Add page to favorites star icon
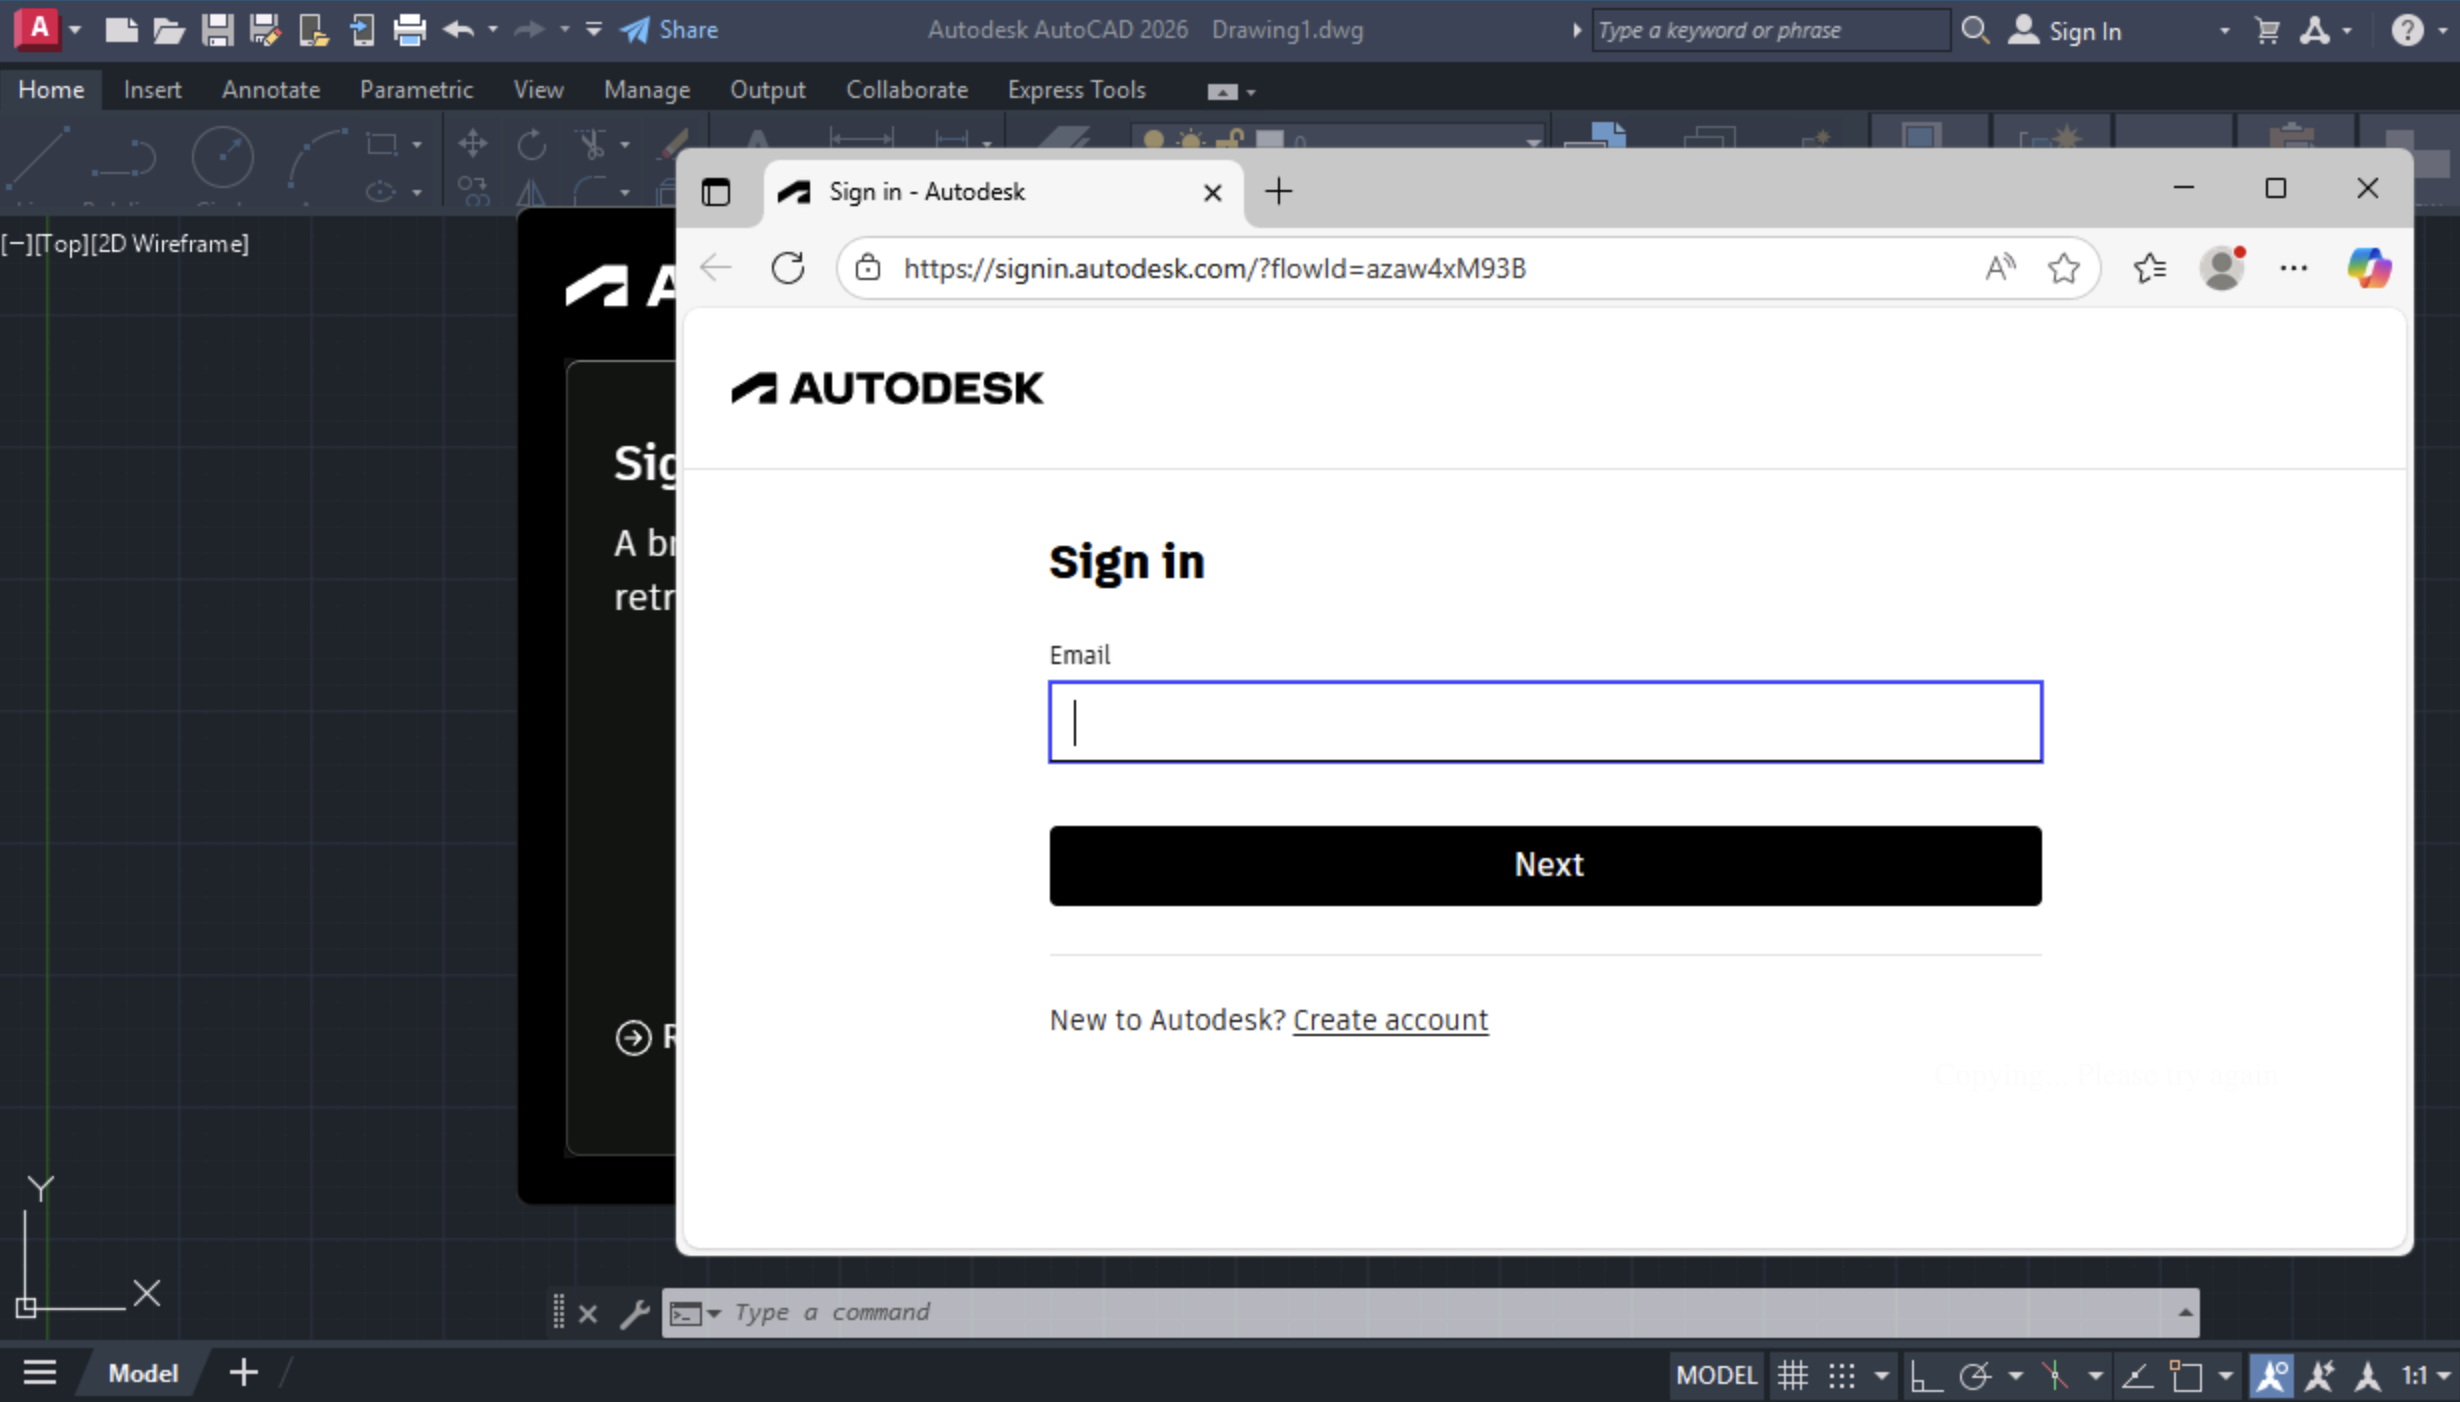This screenshot has height=1402, width=2460. click(2063, 268)
